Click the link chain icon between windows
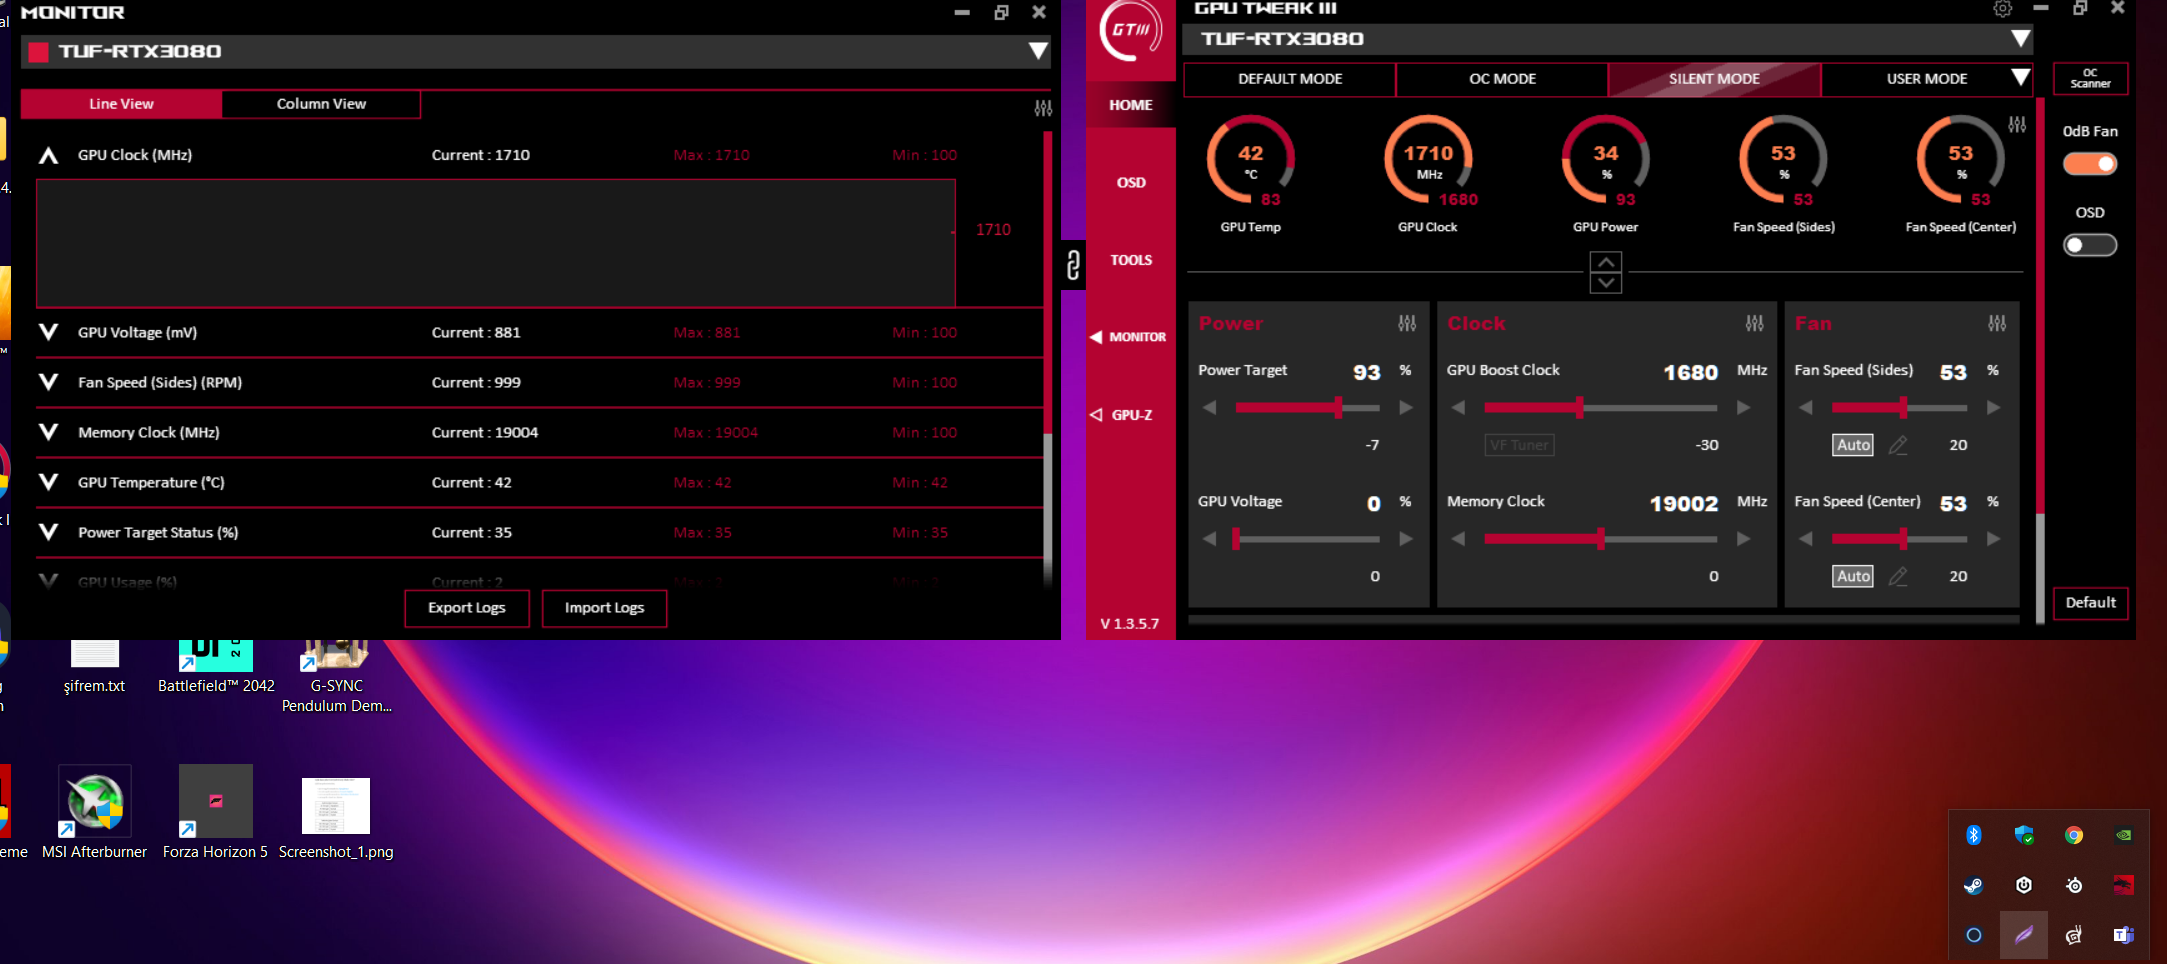 pyautogui.click(x=1073, y=265)
